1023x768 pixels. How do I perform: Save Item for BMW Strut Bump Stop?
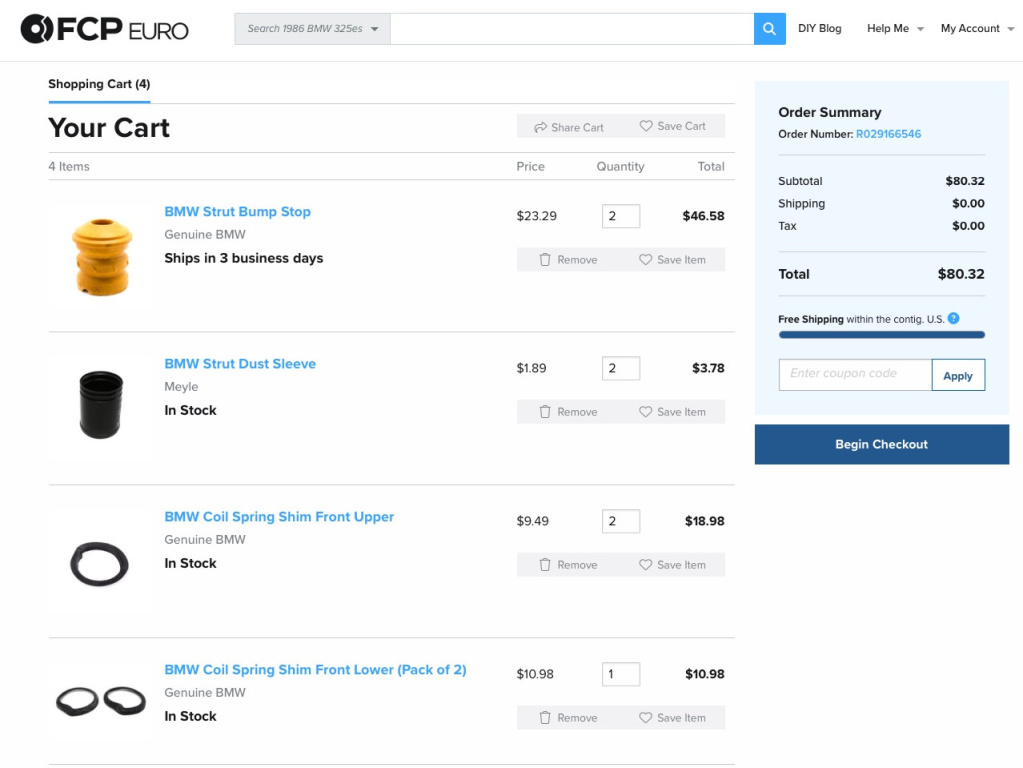coord(673,260)
